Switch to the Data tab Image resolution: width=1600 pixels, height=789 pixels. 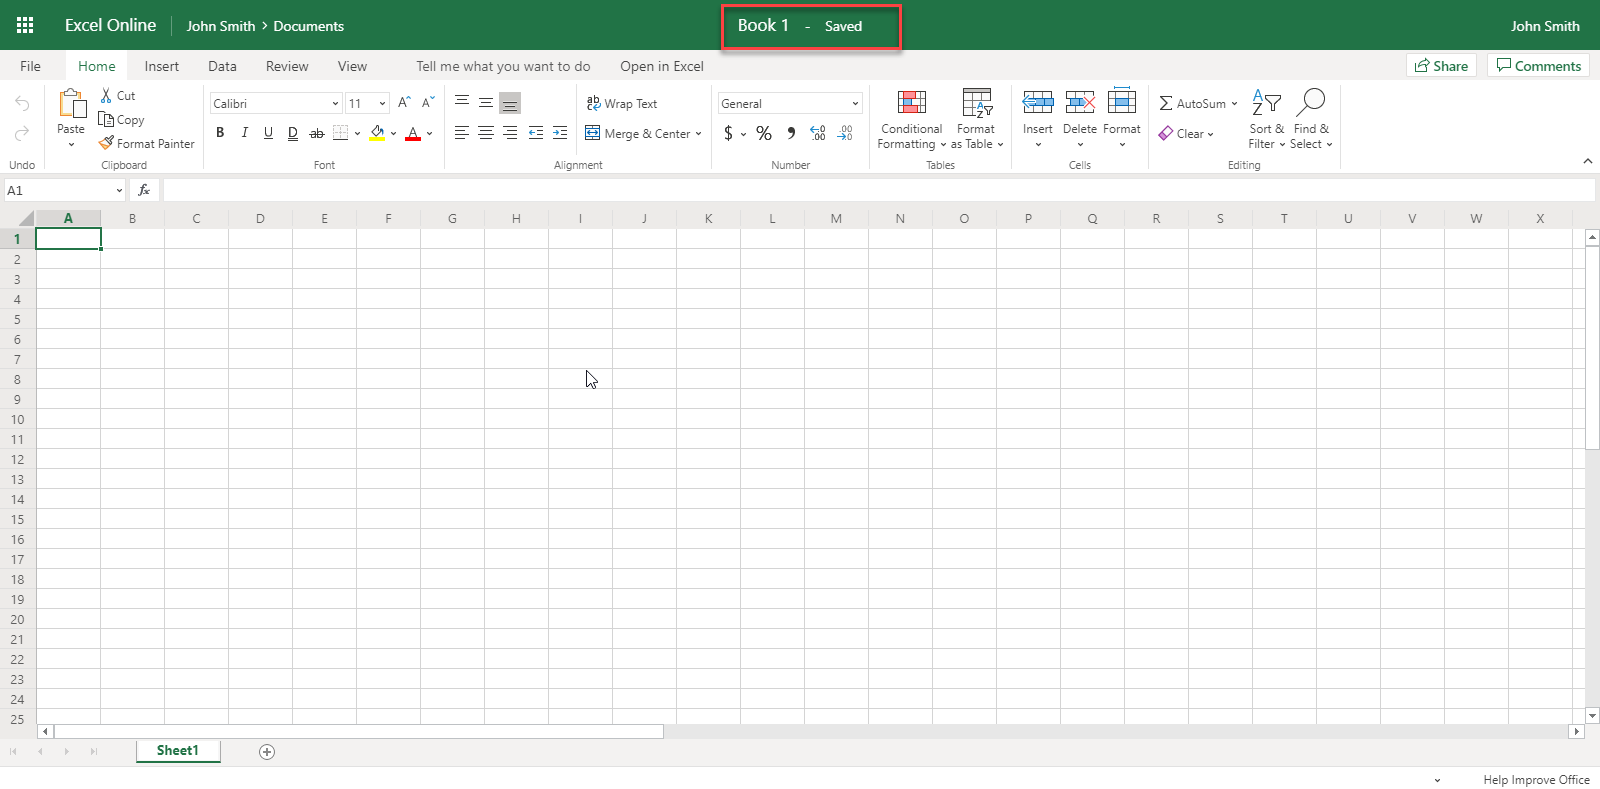222,66
